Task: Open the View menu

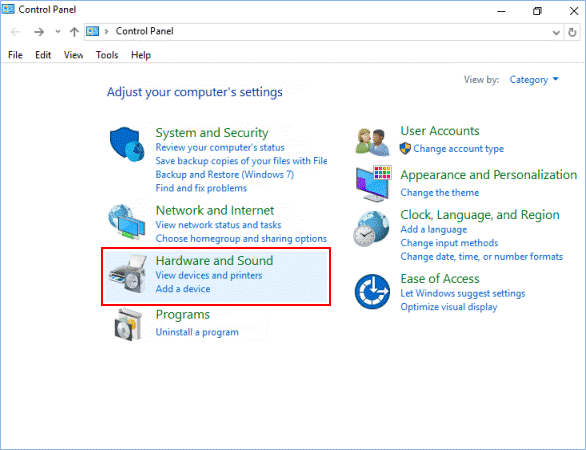Action: [x=73, y=55]
